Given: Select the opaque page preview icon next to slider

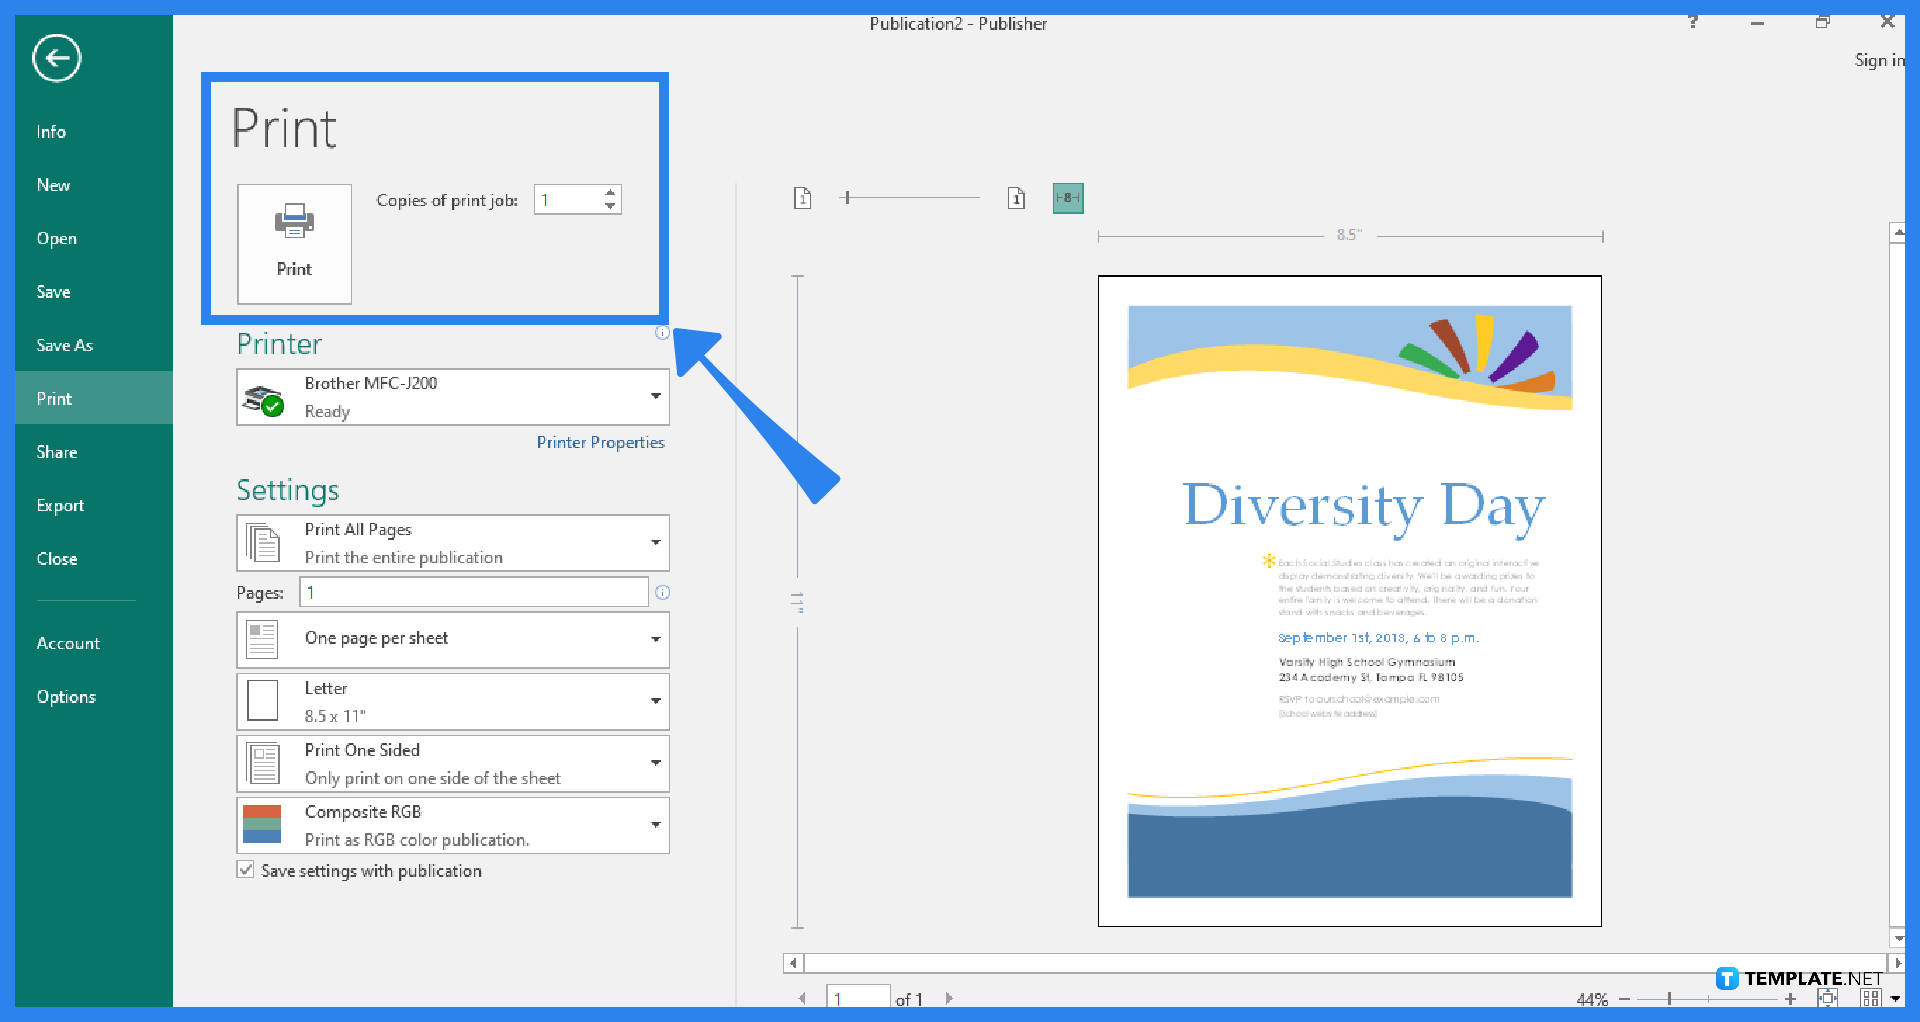Looking at the screenshot, I should coord(1017,198).
